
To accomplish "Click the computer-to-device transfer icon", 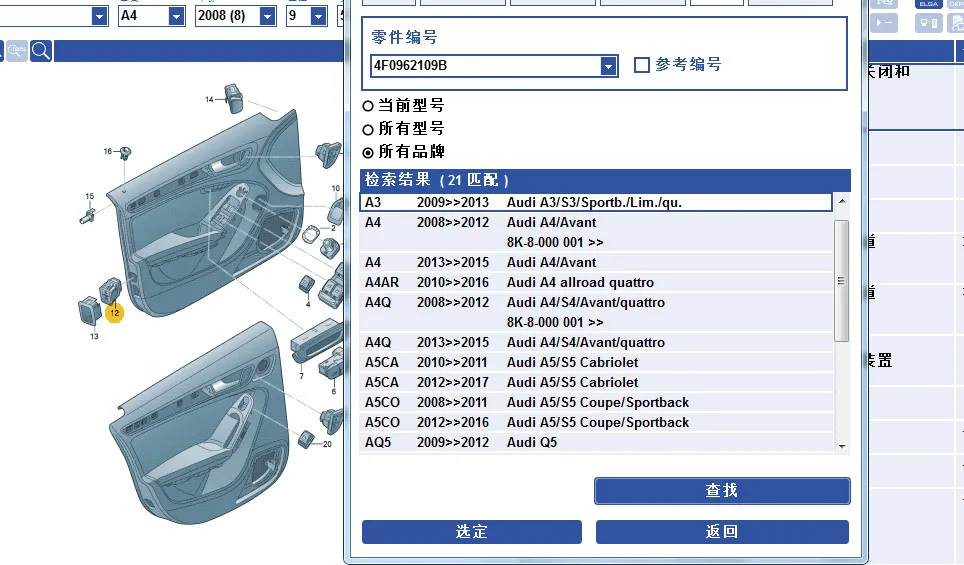I will tap(928, 23).
